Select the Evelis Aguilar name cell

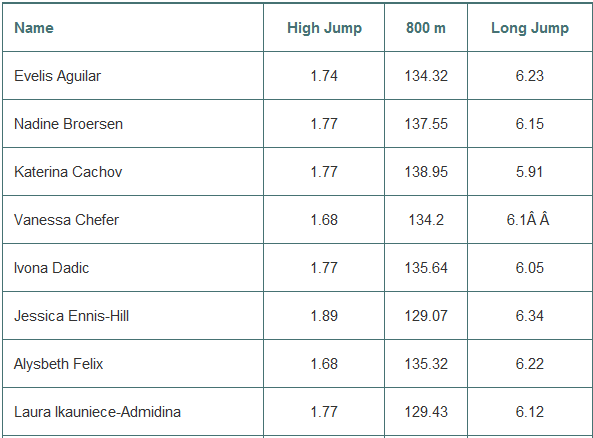(57, 76)
